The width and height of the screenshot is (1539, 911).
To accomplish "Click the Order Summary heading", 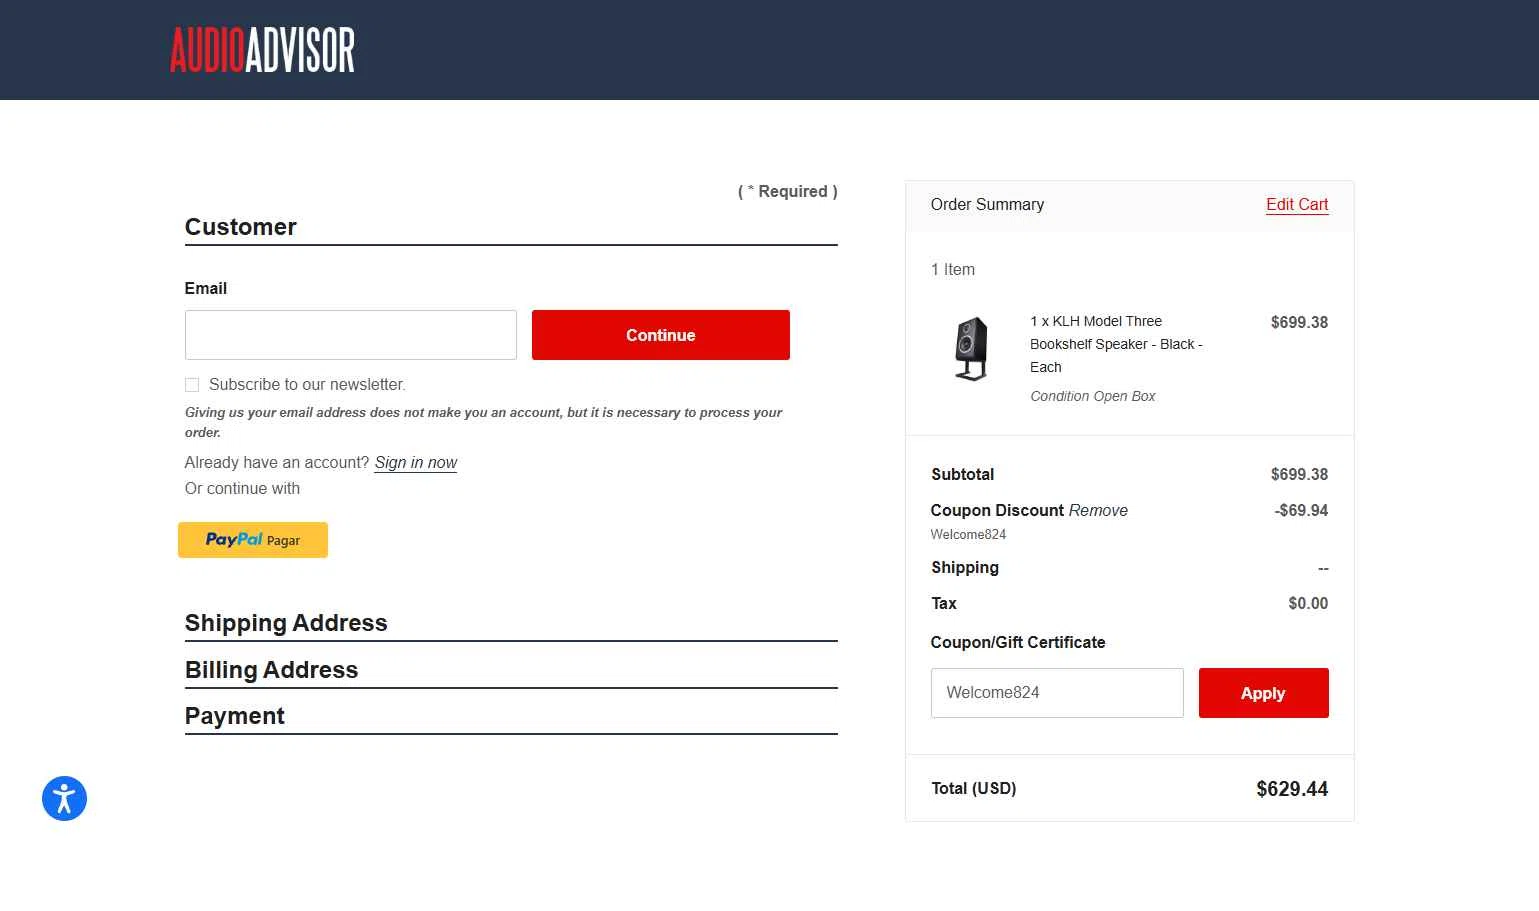I will 987,204.
